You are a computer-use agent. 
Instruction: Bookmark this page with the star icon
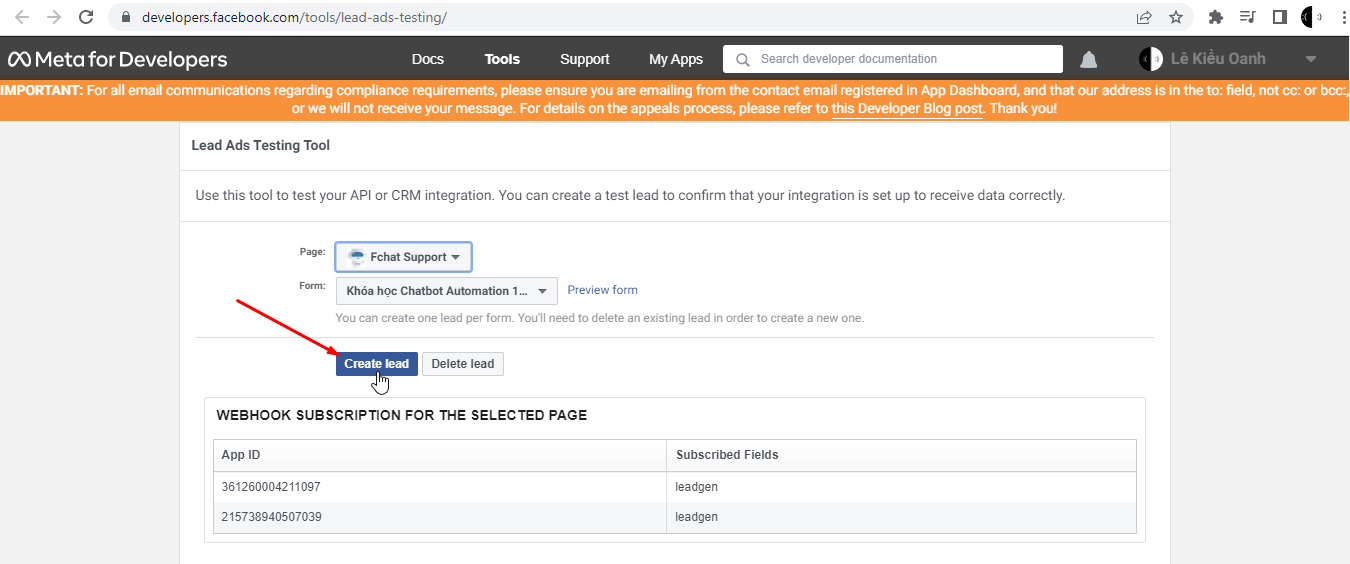pyautogui.click(x=1176, y=17)
